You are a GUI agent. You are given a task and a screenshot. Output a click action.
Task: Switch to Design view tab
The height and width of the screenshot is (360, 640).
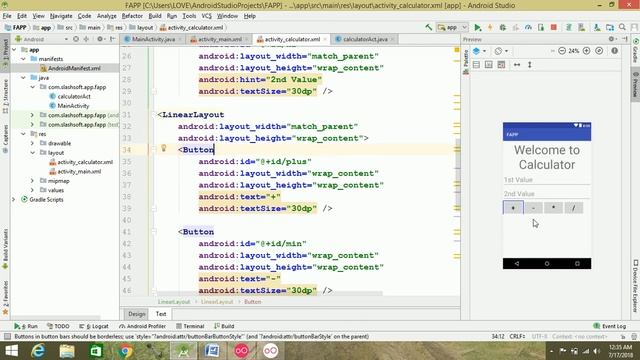tap(137, 314)
